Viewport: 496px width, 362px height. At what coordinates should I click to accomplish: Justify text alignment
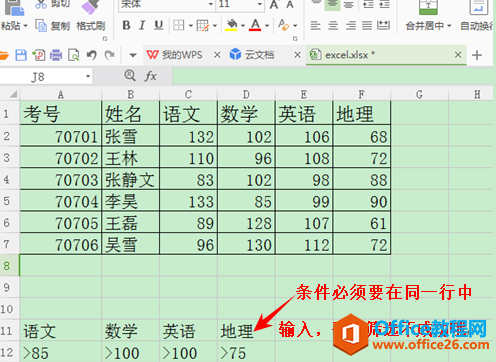tap(367, 25)
